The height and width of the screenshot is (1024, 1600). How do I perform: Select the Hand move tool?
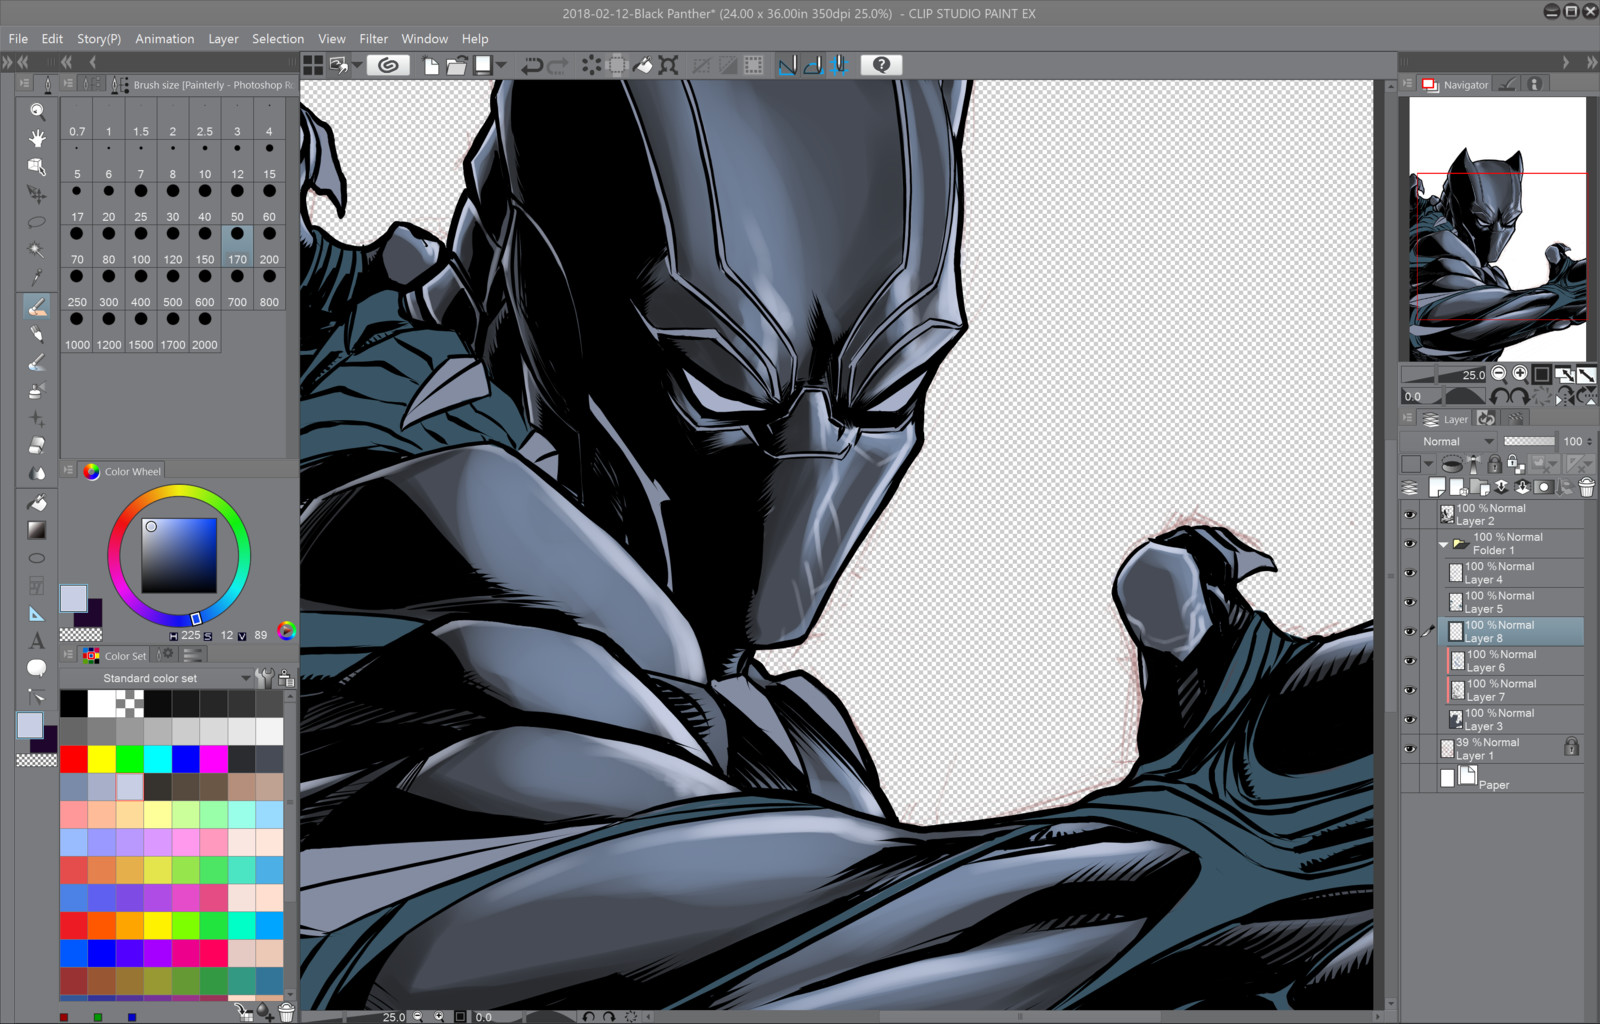click(37, 138)
